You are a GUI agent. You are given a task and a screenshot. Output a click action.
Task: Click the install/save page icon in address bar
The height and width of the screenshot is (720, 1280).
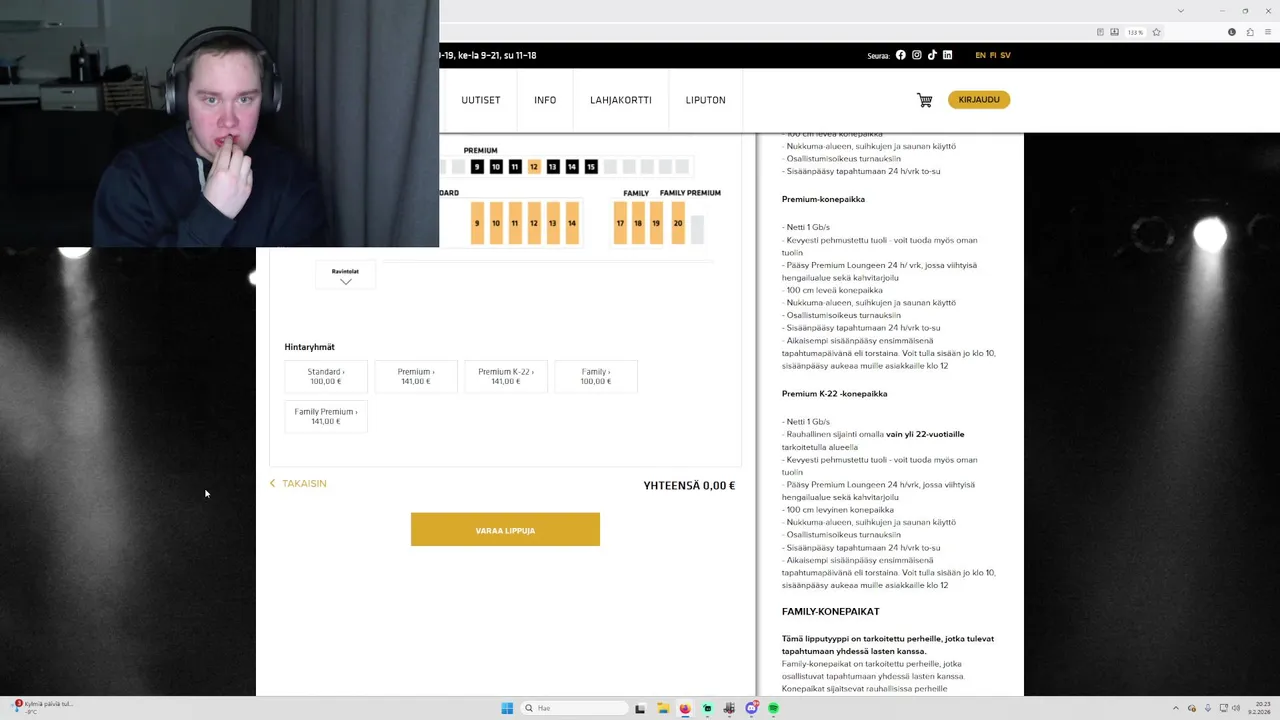pos(1114,32)
